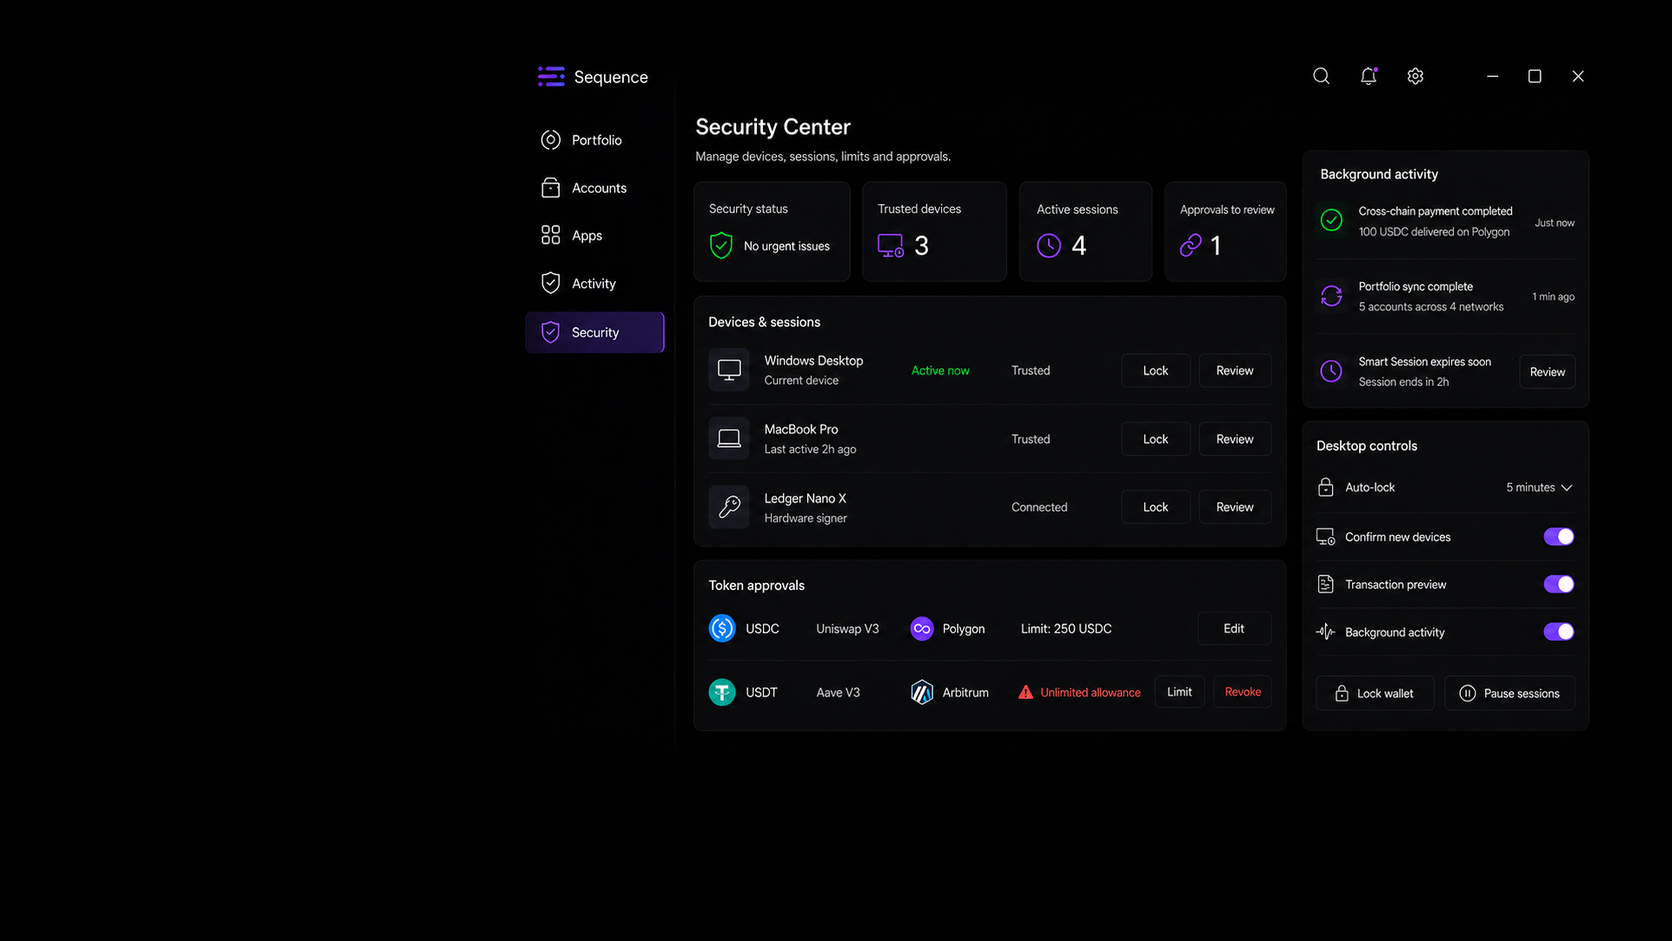Image resolution: width=1672 pixels, height=941 pixels.
Task: Click the Approvals to review link icon
Action: click(1190, 245)
